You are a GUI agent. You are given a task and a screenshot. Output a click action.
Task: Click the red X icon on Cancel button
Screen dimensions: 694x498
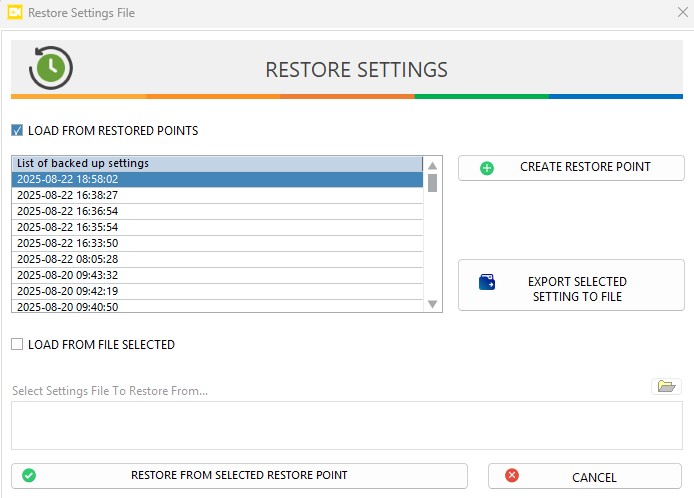click(x=513, y=476)
